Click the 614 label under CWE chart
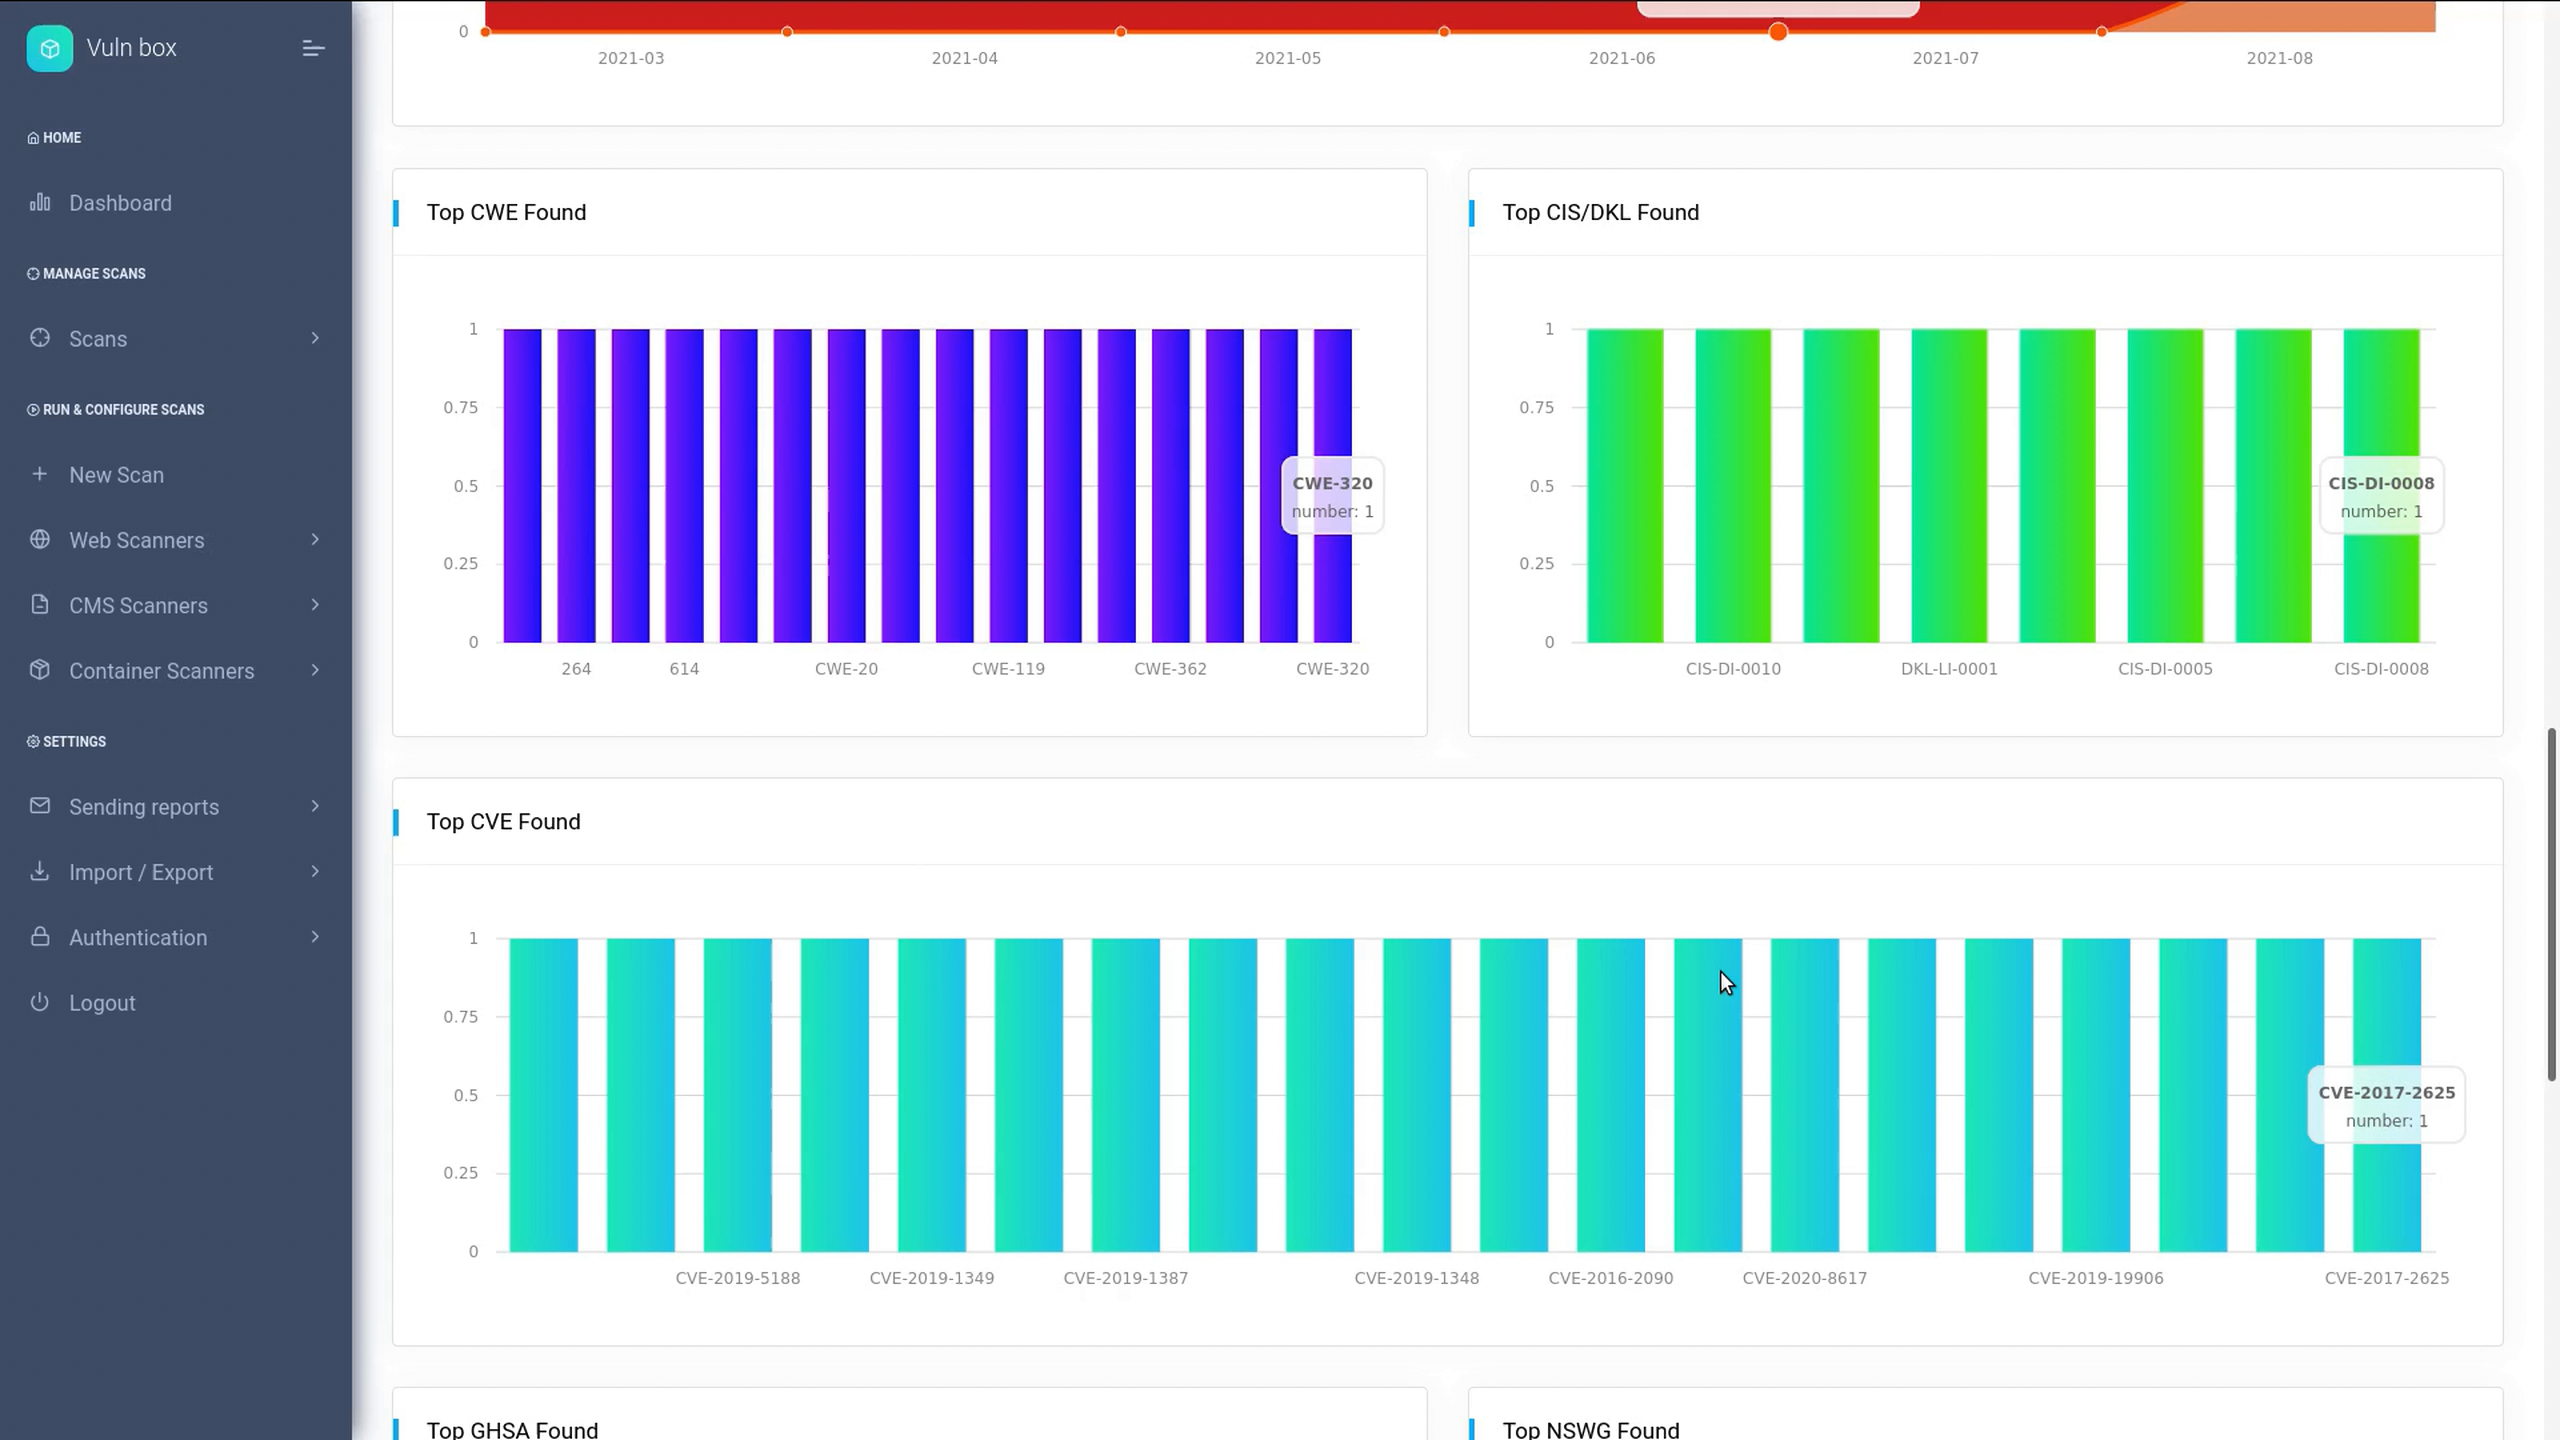The image size is (2560, 1440). (x=684, y=668)
